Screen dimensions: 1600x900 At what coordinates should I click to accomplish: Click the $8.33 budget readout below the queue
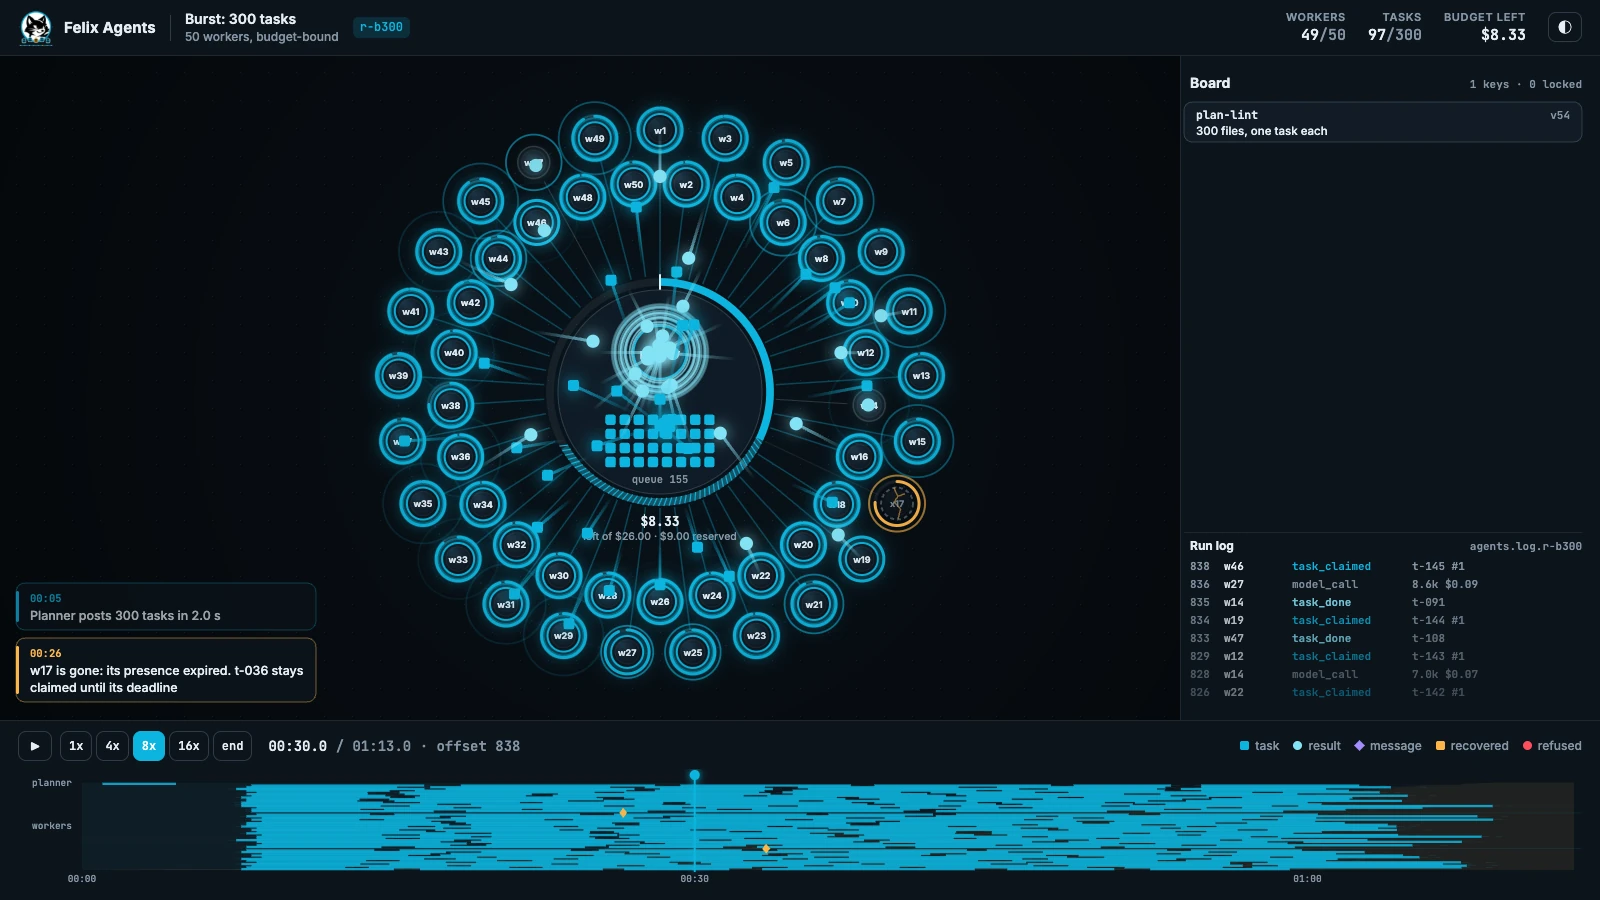660,521
